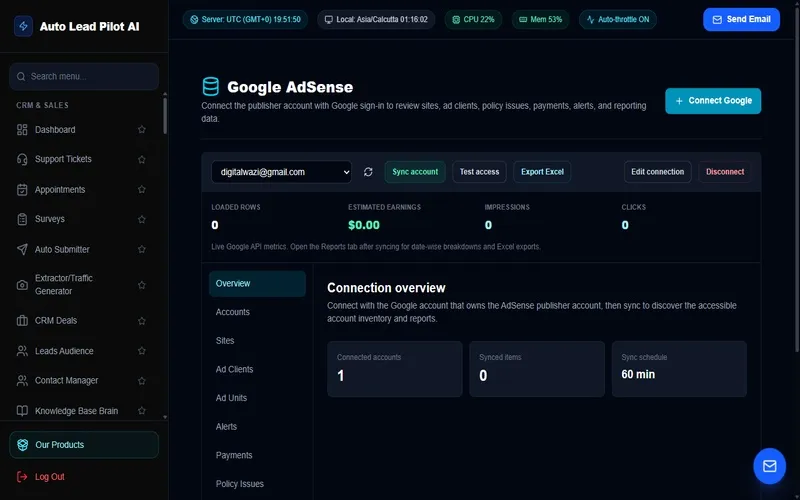This screenshot has height=500, width=800.
Task: Click the Dashboard grid icon
Action: tap(22, 130)
